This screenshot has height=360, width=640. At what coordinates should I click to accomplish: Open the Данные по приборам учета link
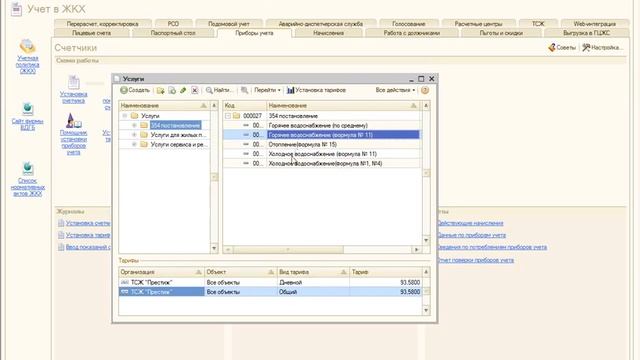(x=471, y=235)
